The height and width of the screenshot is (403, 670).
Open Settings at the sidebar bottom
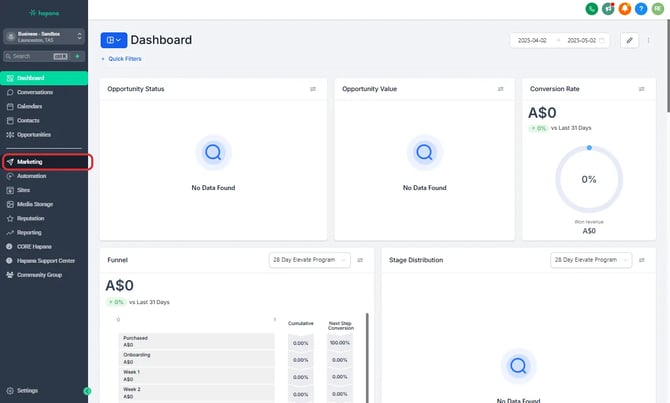[27, 390]
